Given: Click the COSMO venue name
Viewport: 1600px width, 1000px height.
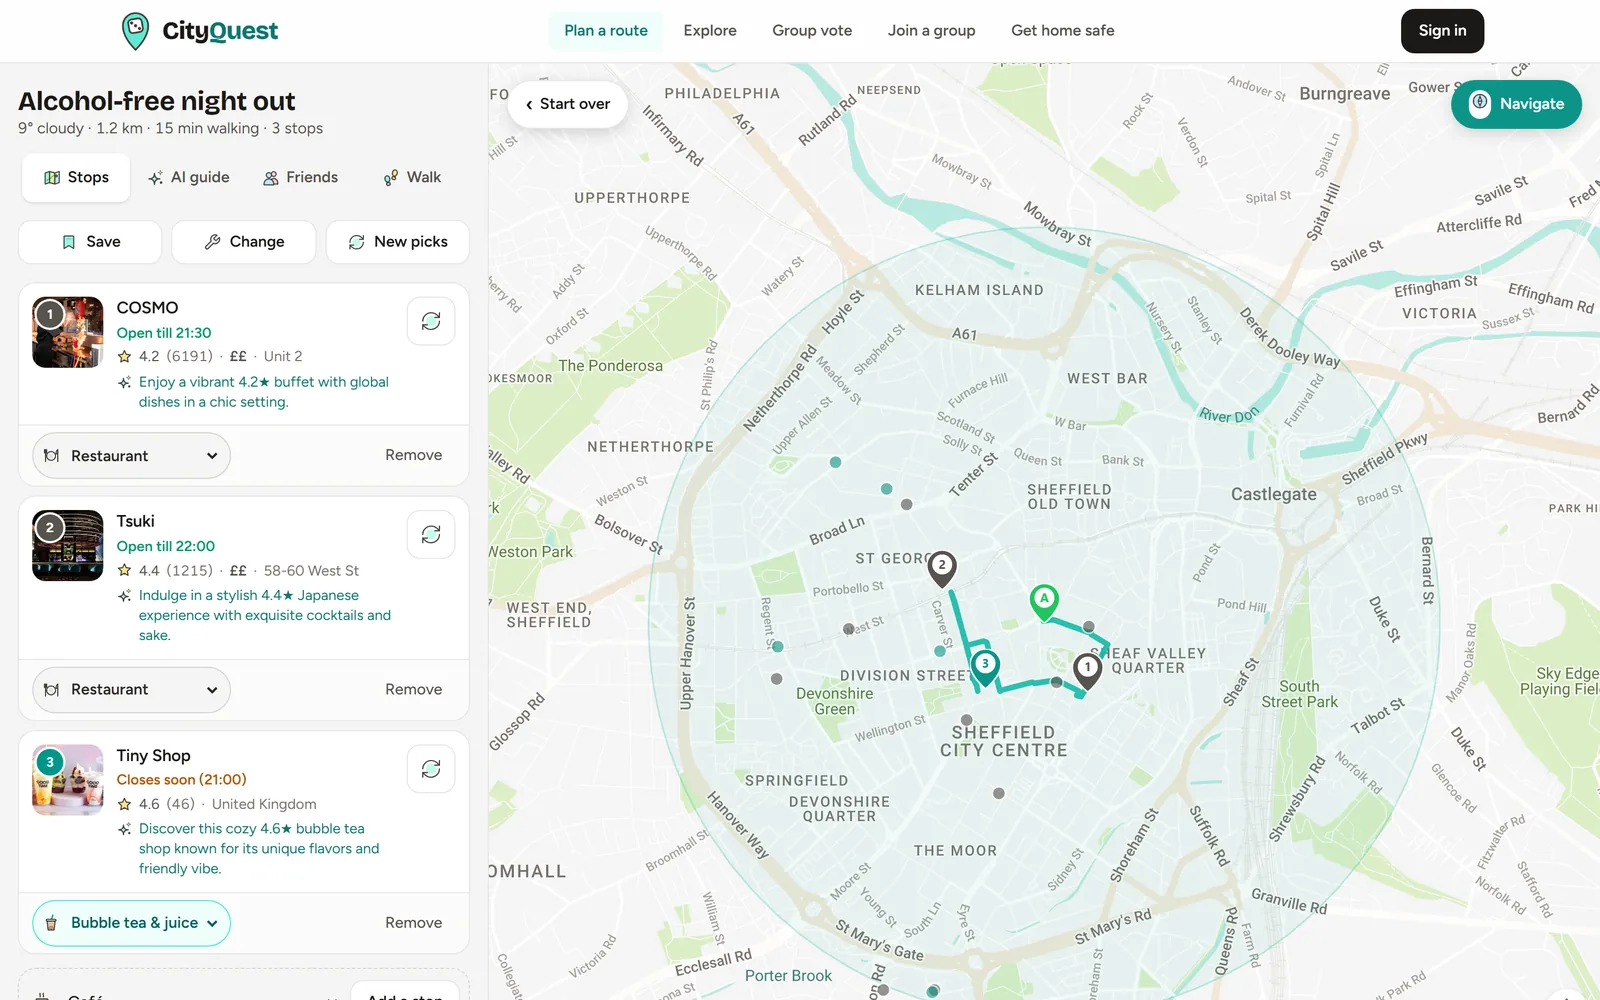Looking at the screenshot, I should coord(147,308).
